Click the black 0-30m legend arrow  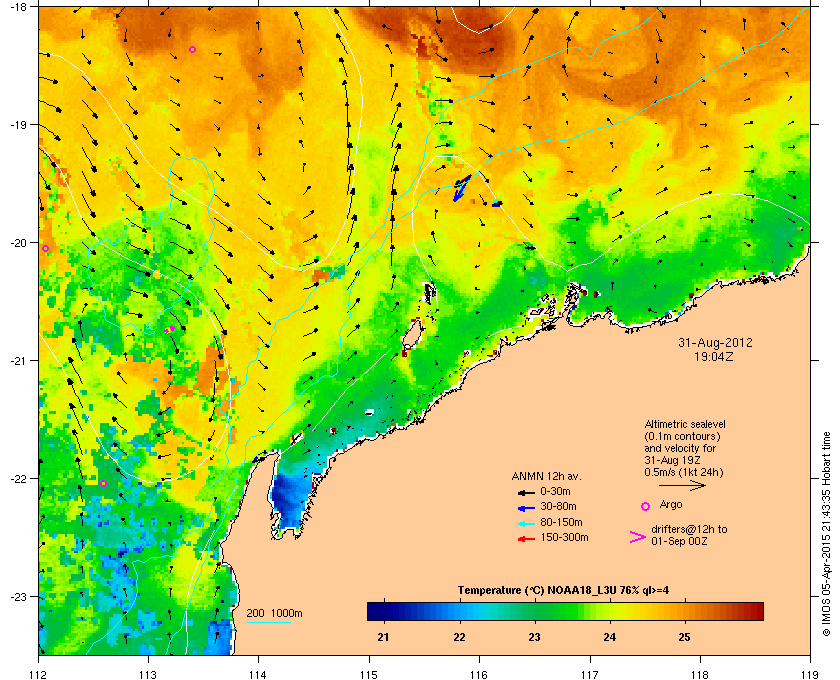(x=526, y=492)
